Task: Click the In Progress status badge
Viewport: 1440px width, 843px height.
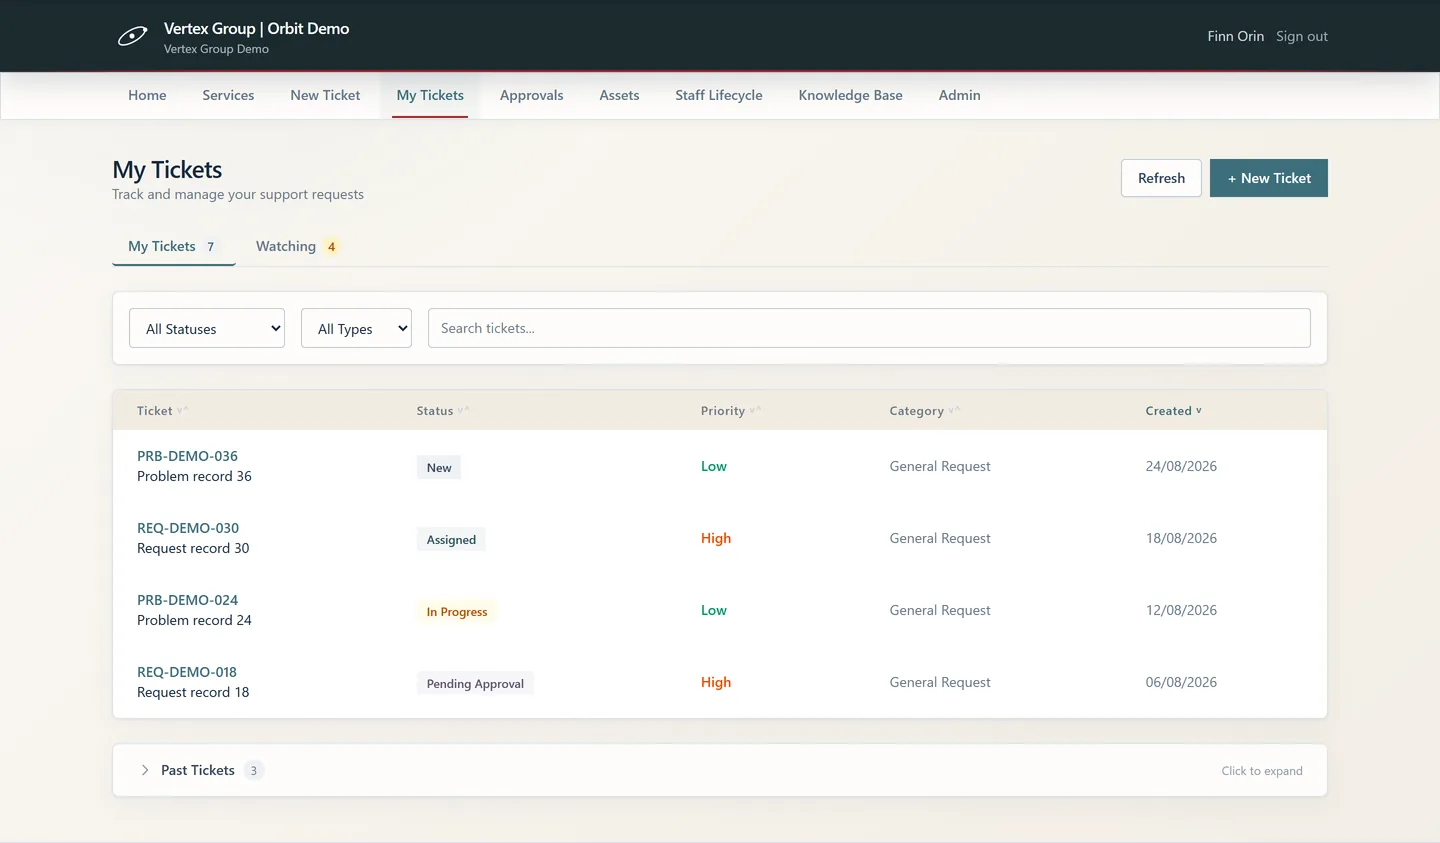Action: (x=457, y=611)
